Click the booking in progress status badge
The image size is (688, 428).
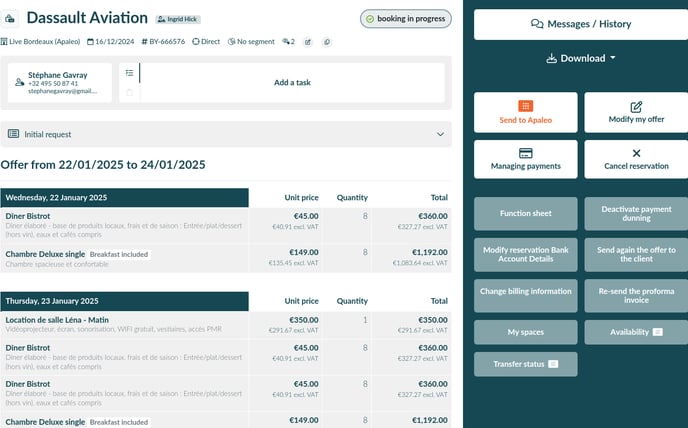pos(405,19)
